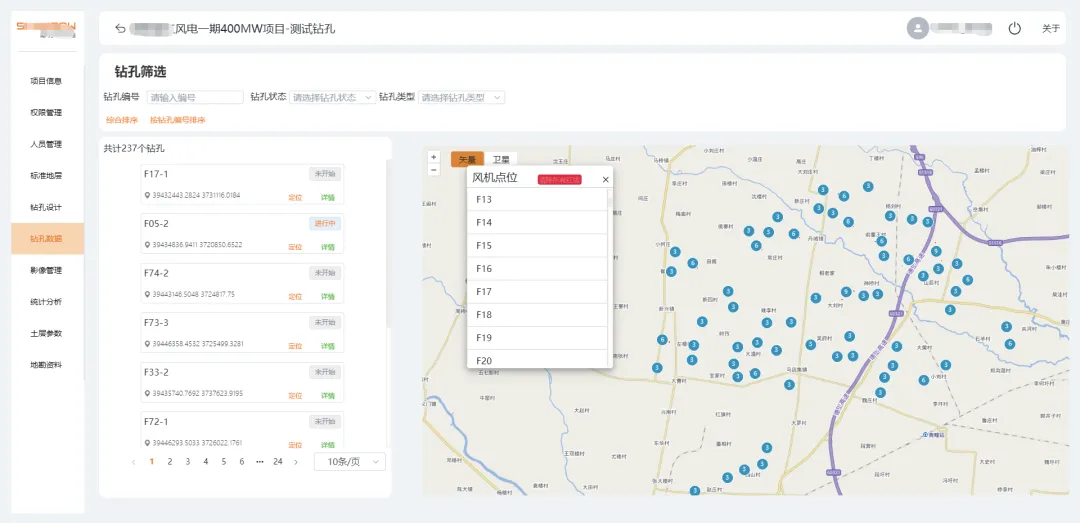Click the 综合排序 sort link
The image size is (1080, 523).
click(x=122, y=120)
